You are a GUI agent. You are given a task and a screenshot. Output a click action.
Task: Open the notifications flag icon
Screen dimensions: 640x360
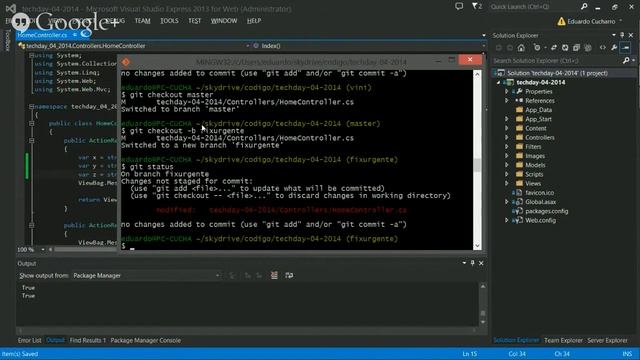point(476,6)
